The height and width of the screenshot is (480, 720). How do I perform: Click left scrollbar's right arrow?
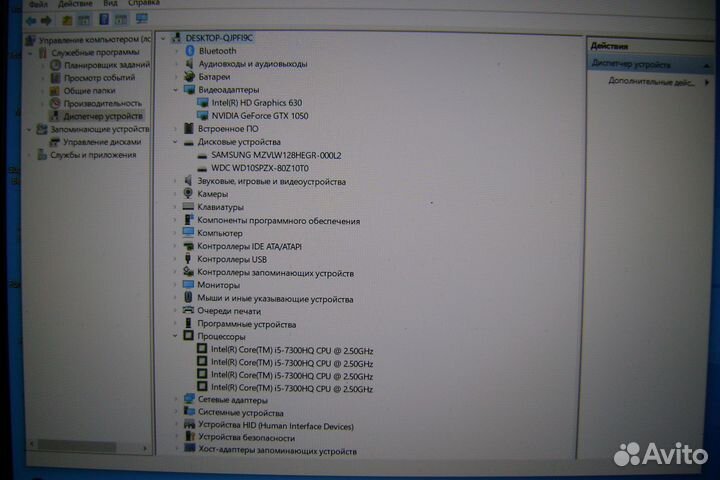(x=145, y=447)
